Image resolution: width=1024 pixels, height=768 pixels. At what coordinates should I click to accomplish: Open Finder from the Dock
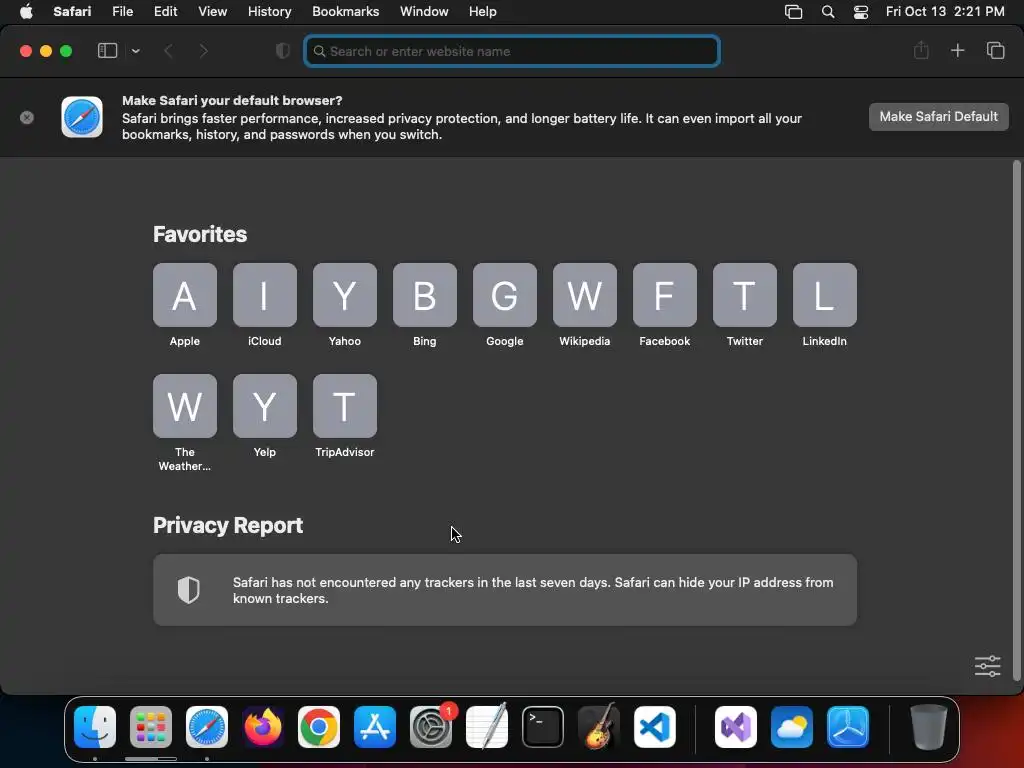coord(95,727)
